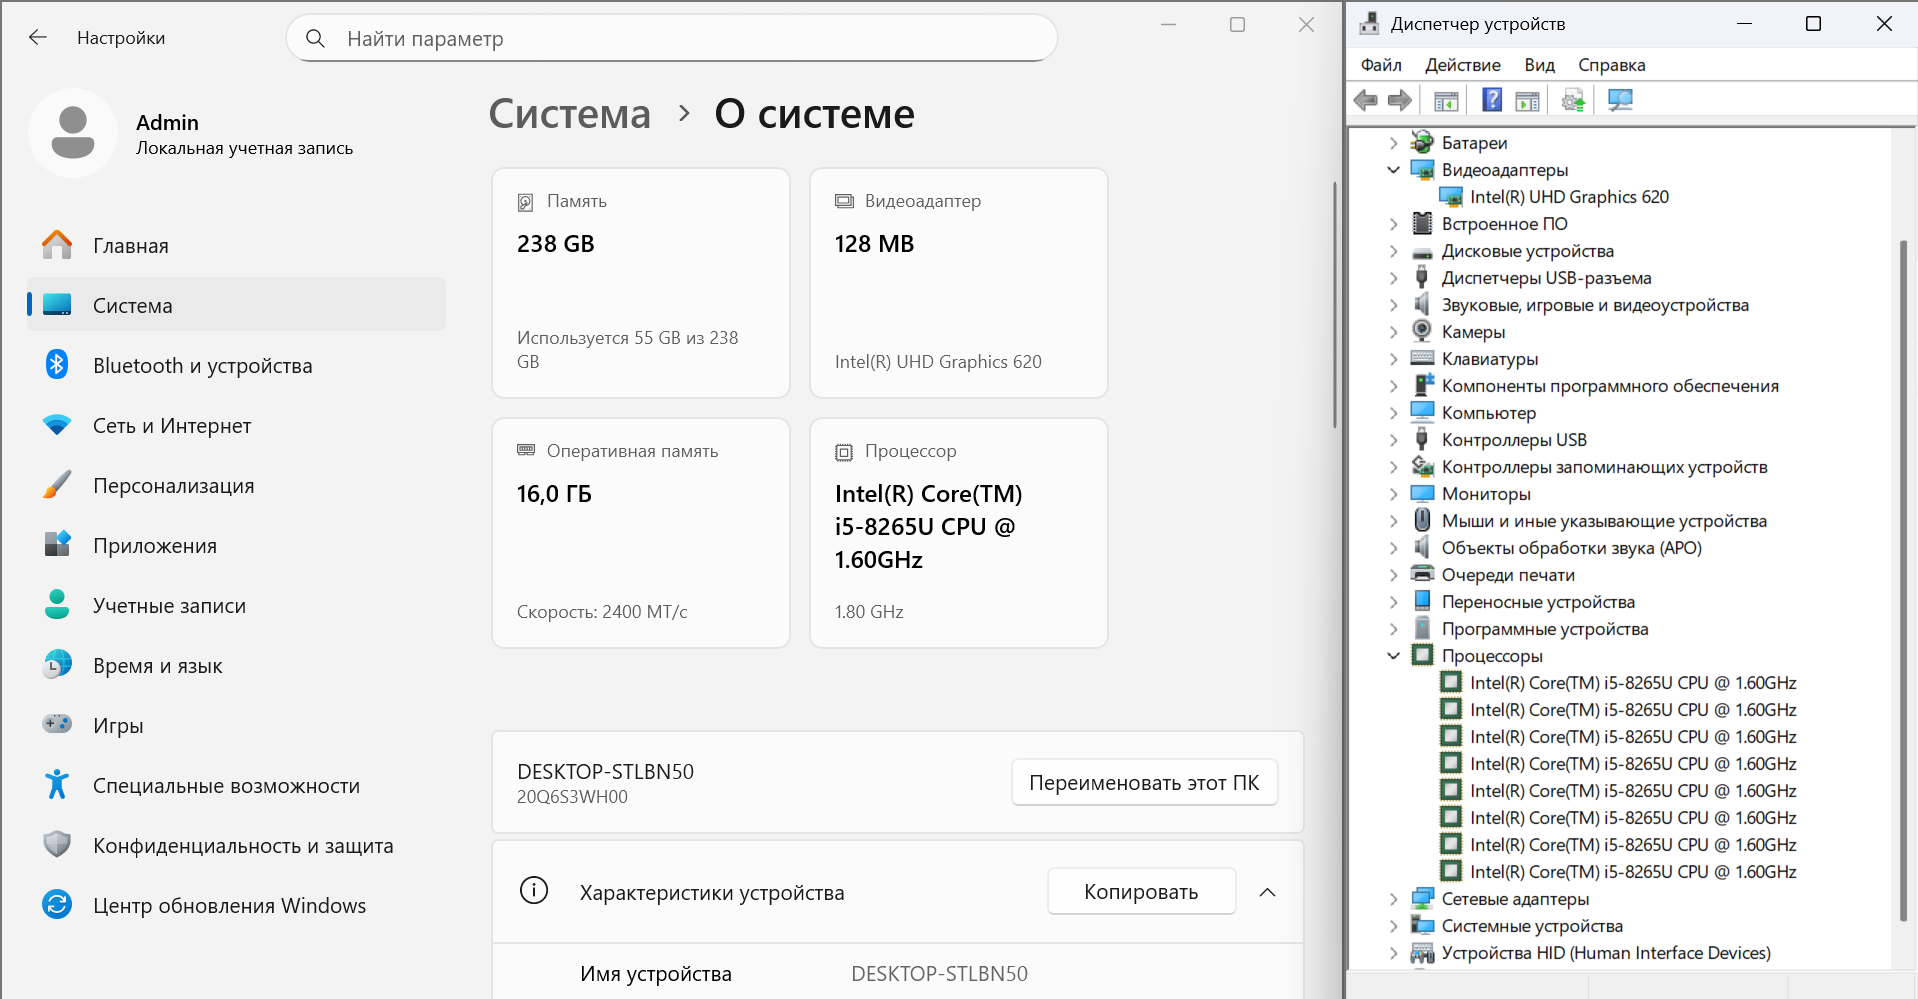Screen dimensions: 1918x999
Task: Open the Файл menu in Device Manager
Action: tap(1381, 65)
